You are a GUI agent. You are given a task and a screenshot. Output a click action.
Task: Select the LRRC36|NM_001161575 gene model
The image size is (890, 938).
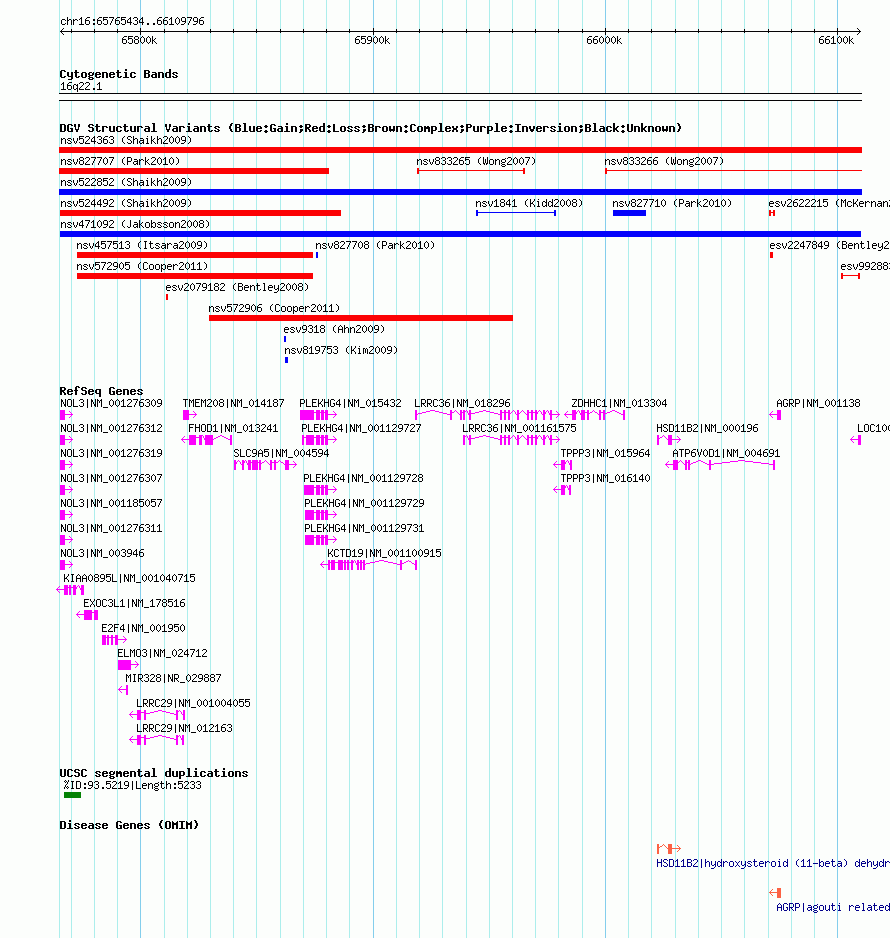pyautogui.click(x=511, y=440)
